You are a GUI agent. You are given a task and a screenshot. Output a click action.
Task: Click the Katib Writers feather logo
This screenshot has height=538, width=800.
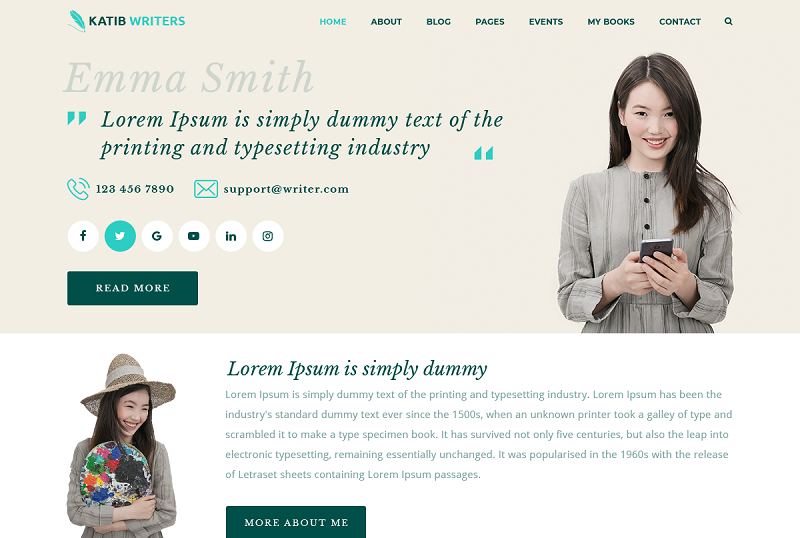[x=77, y=21]
